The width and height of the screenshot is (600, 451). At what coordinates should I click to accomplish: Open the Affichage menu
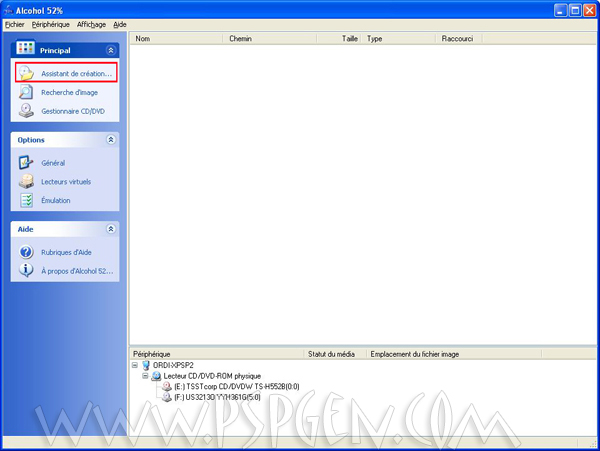coord(91,24)
